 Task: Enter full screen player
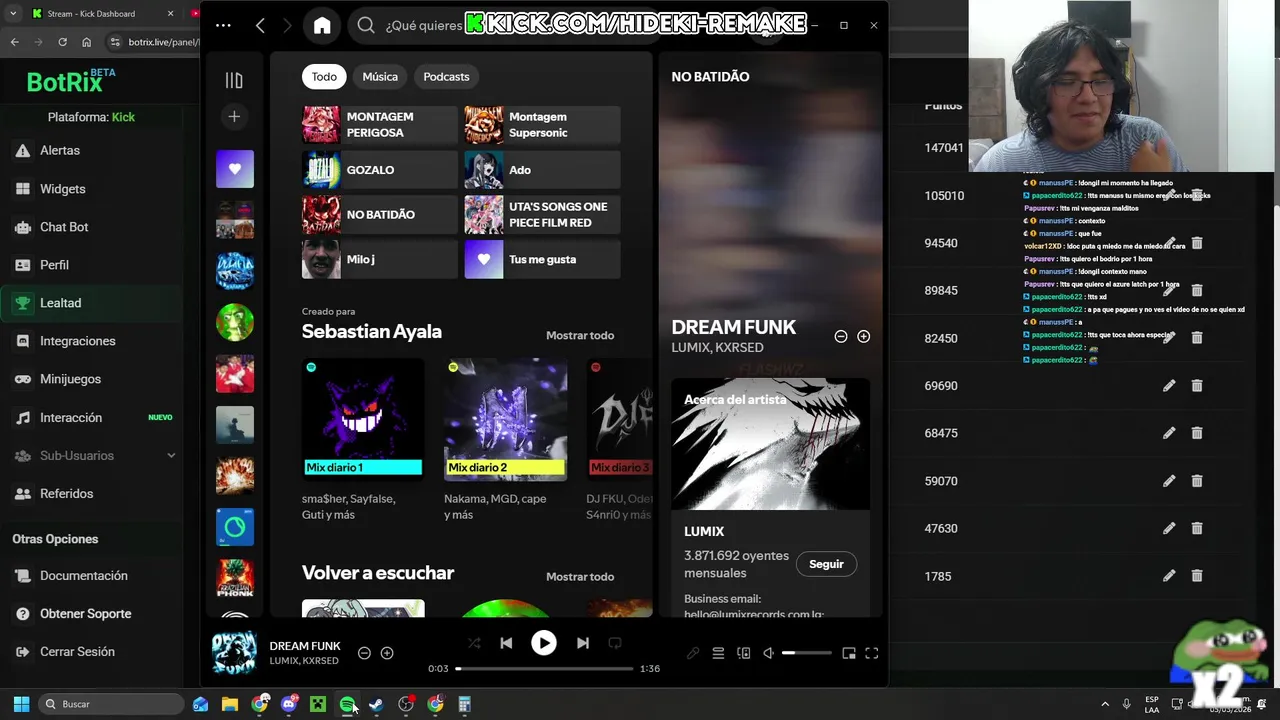(872, 653)
